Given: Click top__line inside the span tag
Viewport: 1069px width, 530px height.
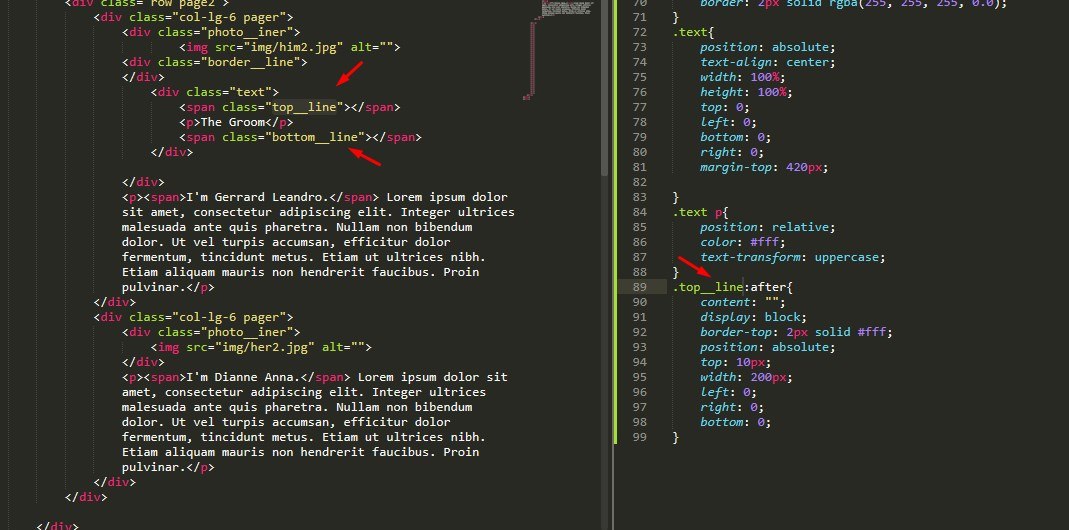Looking at the screenshot, I should pyautogui.click(x=304, y=107).
